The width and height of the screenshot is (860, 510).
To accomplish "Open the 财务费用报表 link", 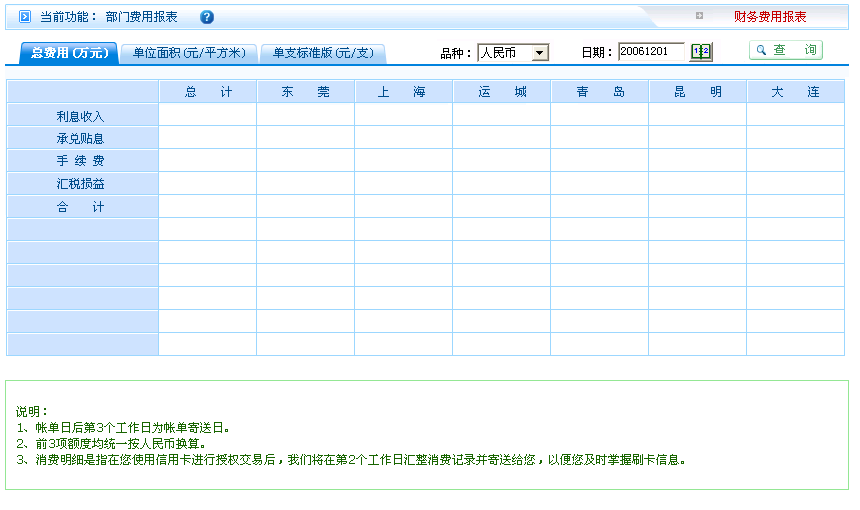I will [x=769, y=17].
